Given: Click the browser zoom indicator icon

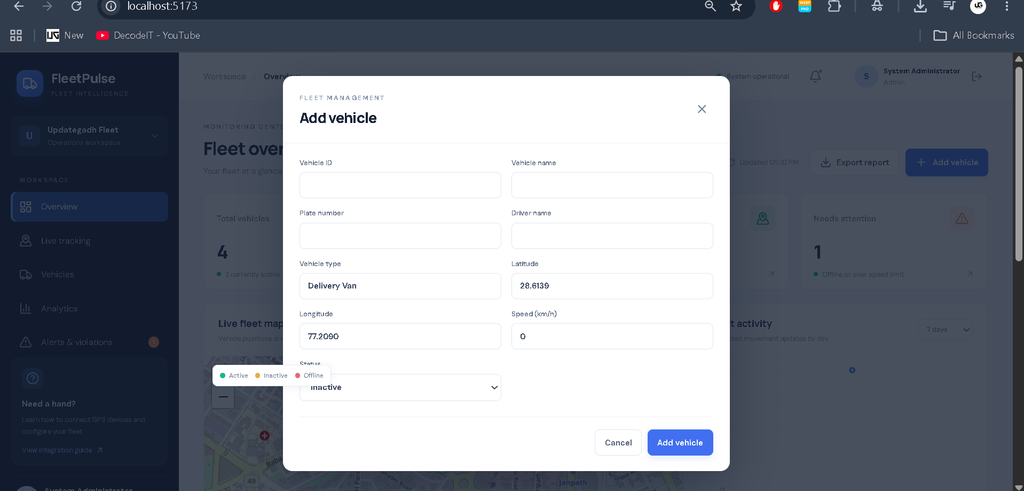Looking at the screenshot, I should click(x=711, y=6).
